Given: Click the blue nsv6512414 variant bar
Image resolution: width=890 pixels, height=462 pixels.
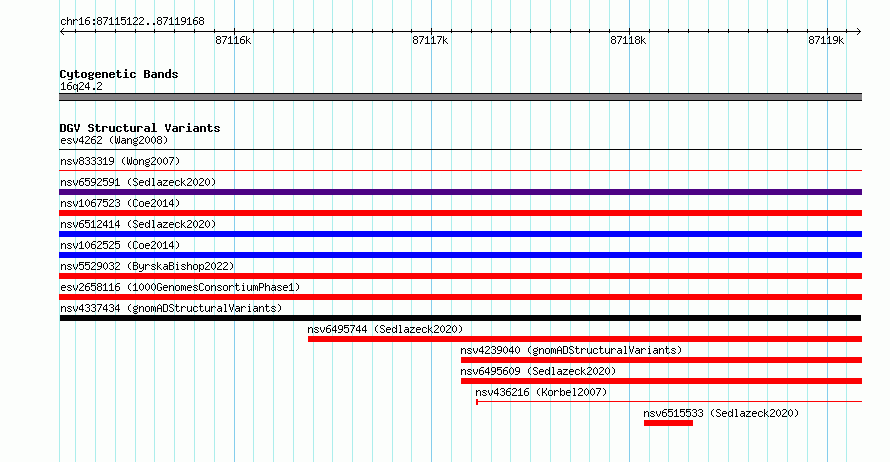Looking at the screenshot, I should tap(460, 234).
